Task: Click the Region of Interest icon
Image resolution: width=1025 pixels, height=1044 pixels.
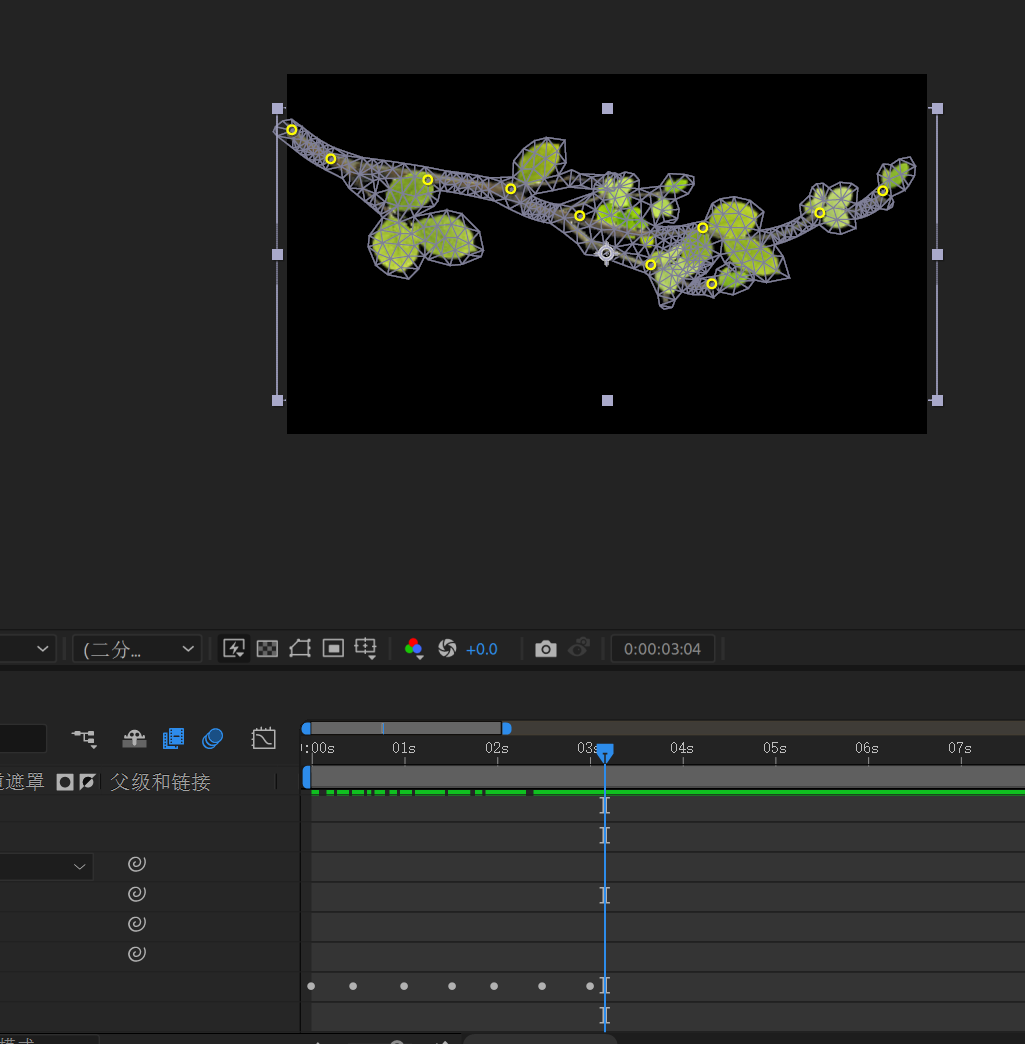Action: click(334, 649)
